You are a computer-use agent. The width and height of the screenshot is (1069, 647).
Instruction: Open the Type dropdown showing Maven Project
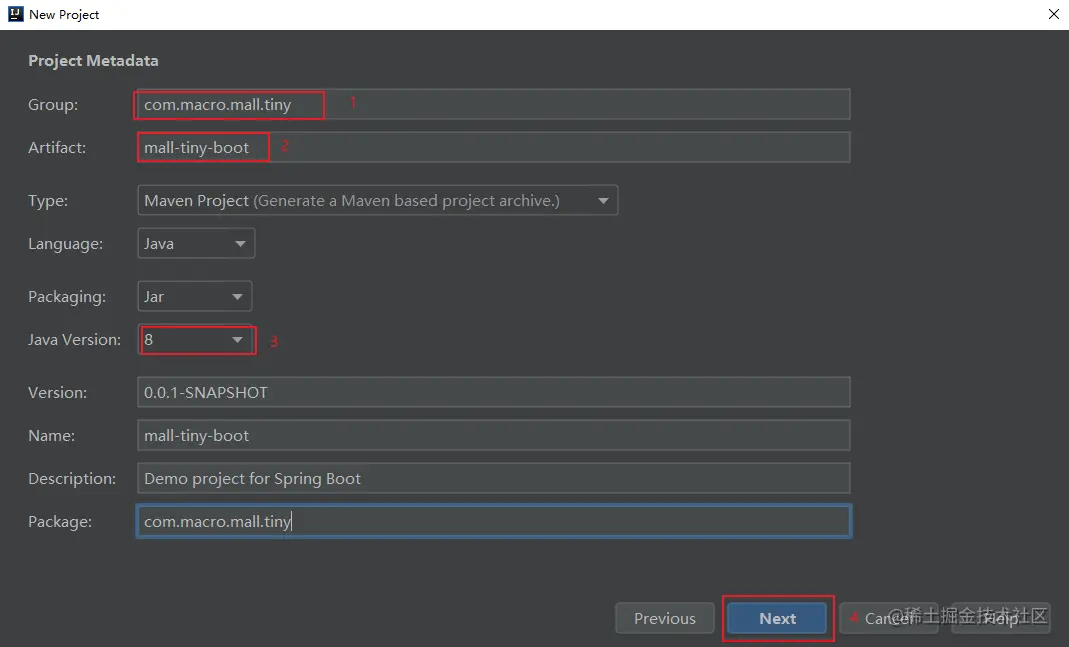click(378, 200)
